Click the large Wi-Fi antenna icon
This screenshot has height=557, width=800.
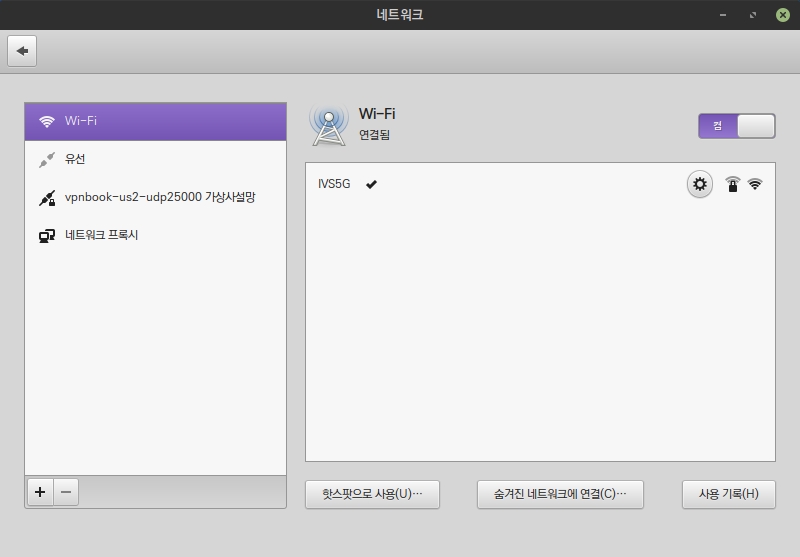click(x=328, y=124)
